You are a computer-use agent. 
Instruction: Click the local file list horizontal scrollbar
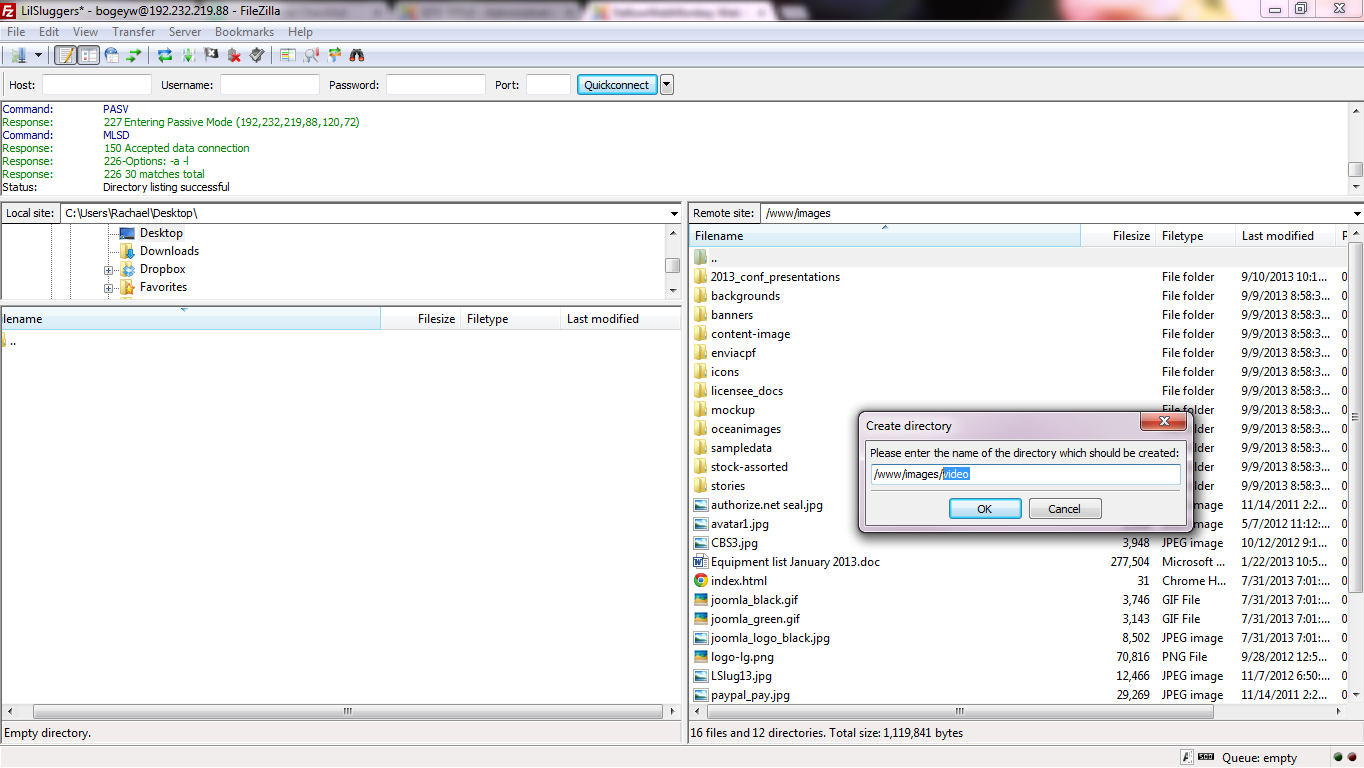click(348, 712)
